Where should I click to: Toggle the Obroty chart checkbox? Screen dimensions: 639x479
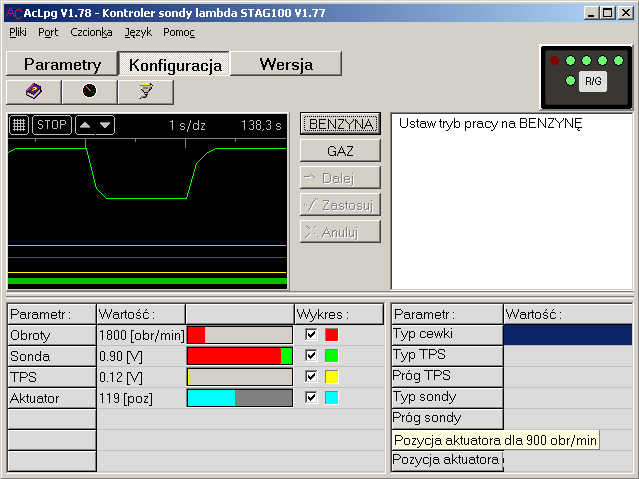coord(311,335)
